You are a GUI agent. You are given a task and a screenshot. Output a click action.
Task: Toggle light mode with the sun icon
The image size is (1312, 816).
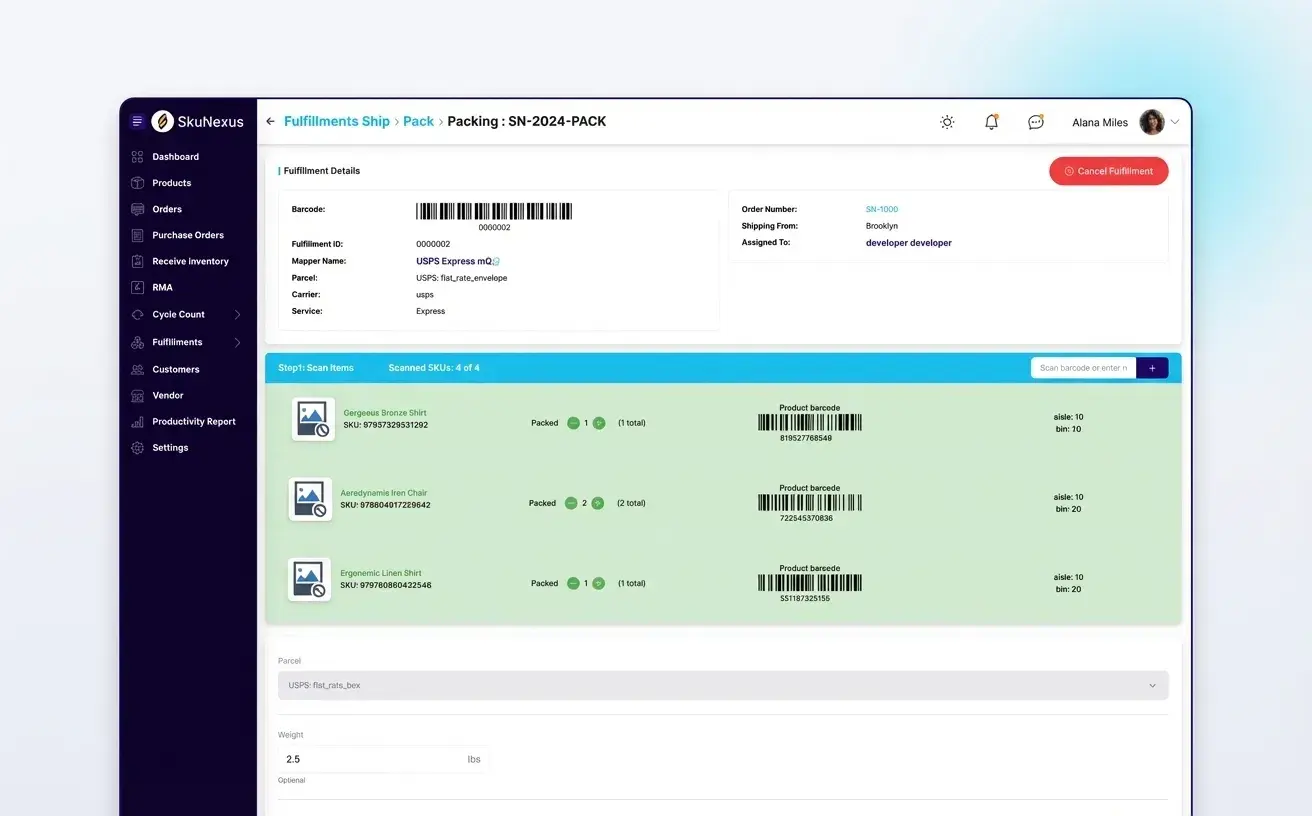point(947,122)
